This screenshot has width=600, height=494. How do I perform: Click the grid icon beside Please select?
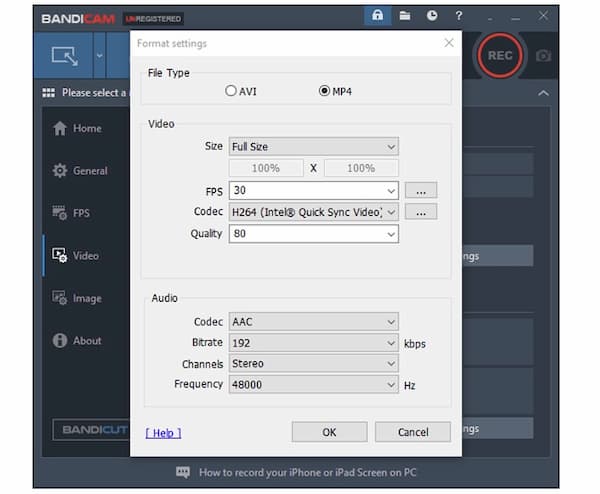point(49,93)
